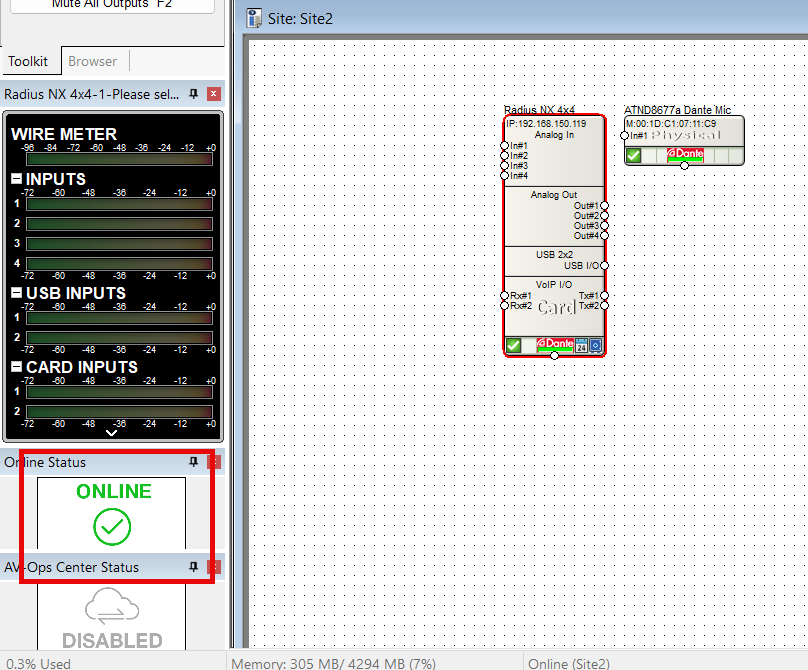This screenshot has width=808, height=670.
Task: Click the In#2 port on Radius NX
Action: 504,156
